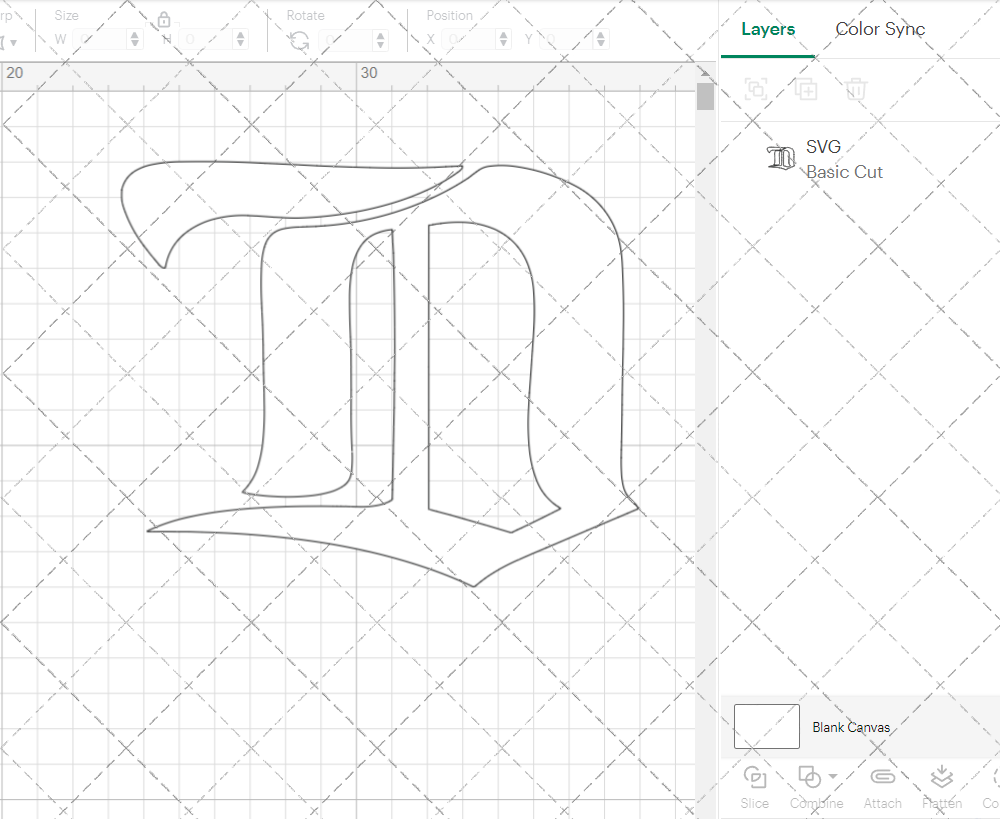
Task: Expand the Combine dropdown arrow
Action: coord(833,777)
